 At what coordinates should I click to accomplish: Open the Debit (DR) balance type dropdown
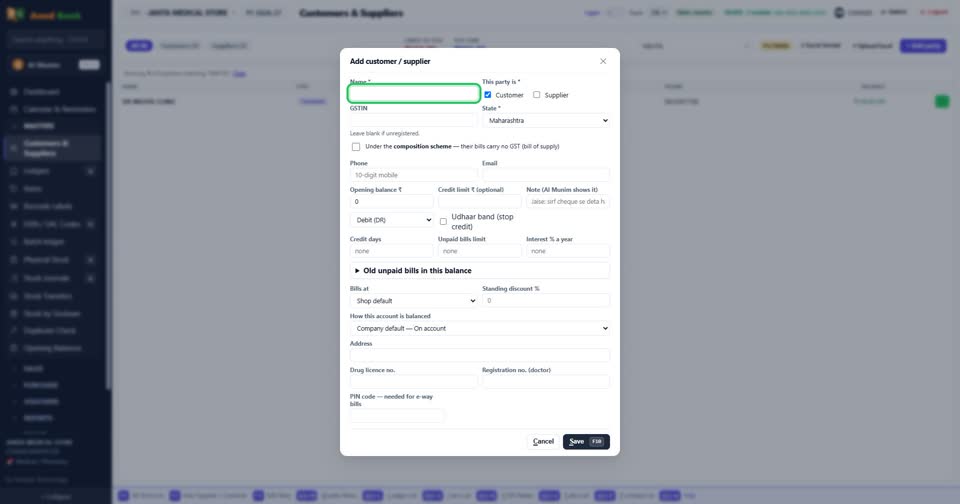coord(392,220)
